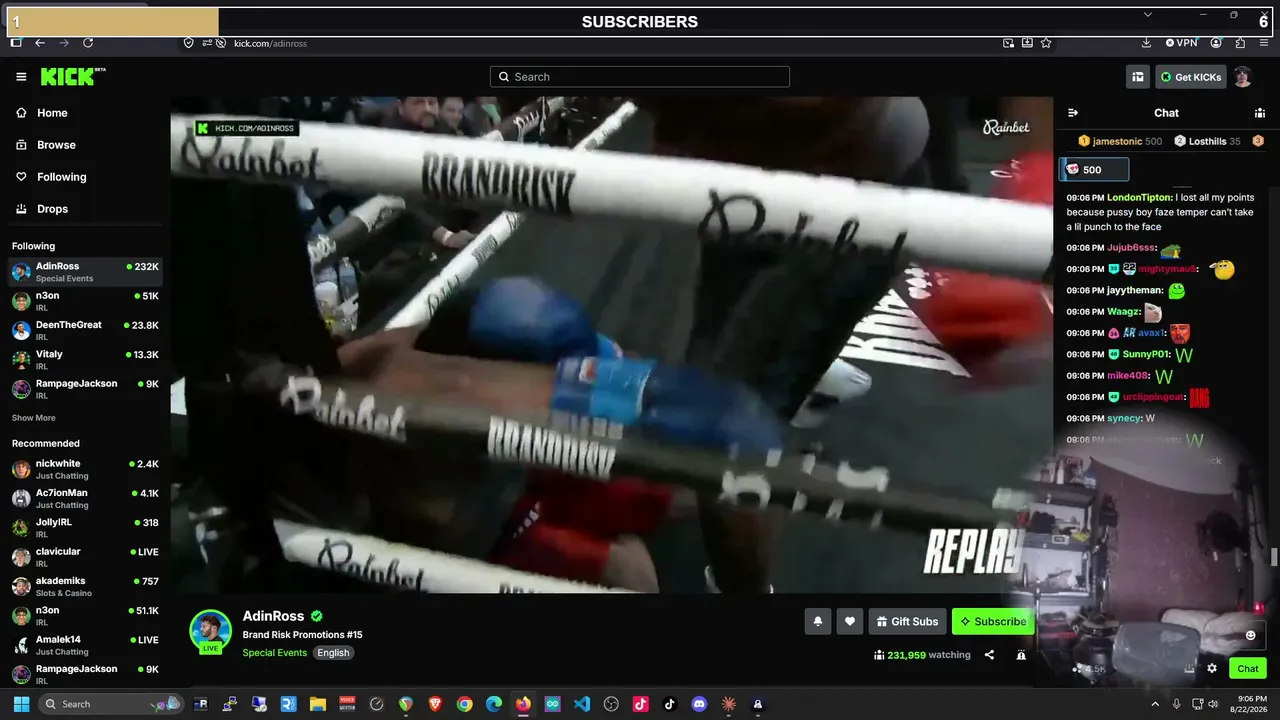
Task: Open chat settings gear icon
Action: coord(1212,668)
